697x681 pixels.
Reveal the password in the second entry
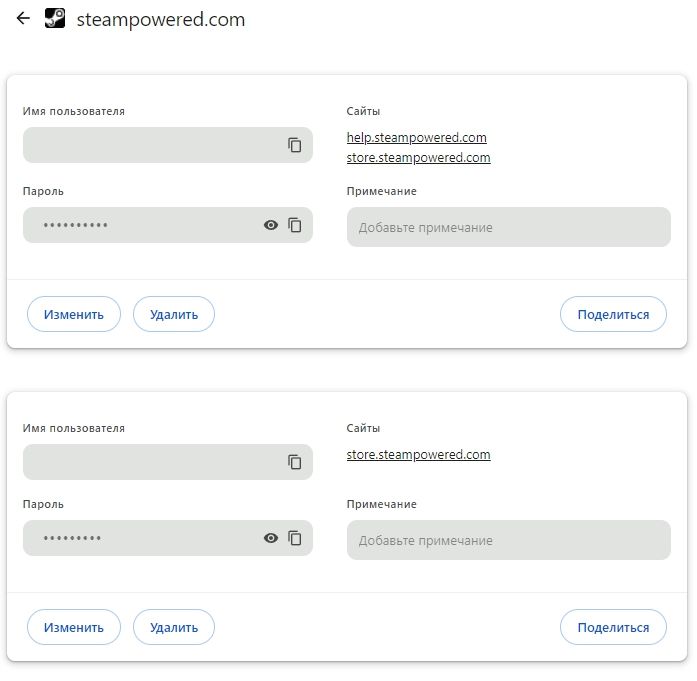[271, 538]
